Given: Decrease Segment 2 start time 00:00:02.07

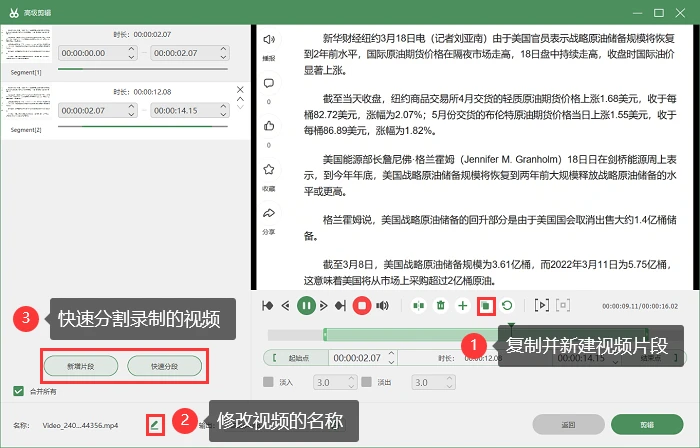Looking at the screenshot, I should pos(131,114).
